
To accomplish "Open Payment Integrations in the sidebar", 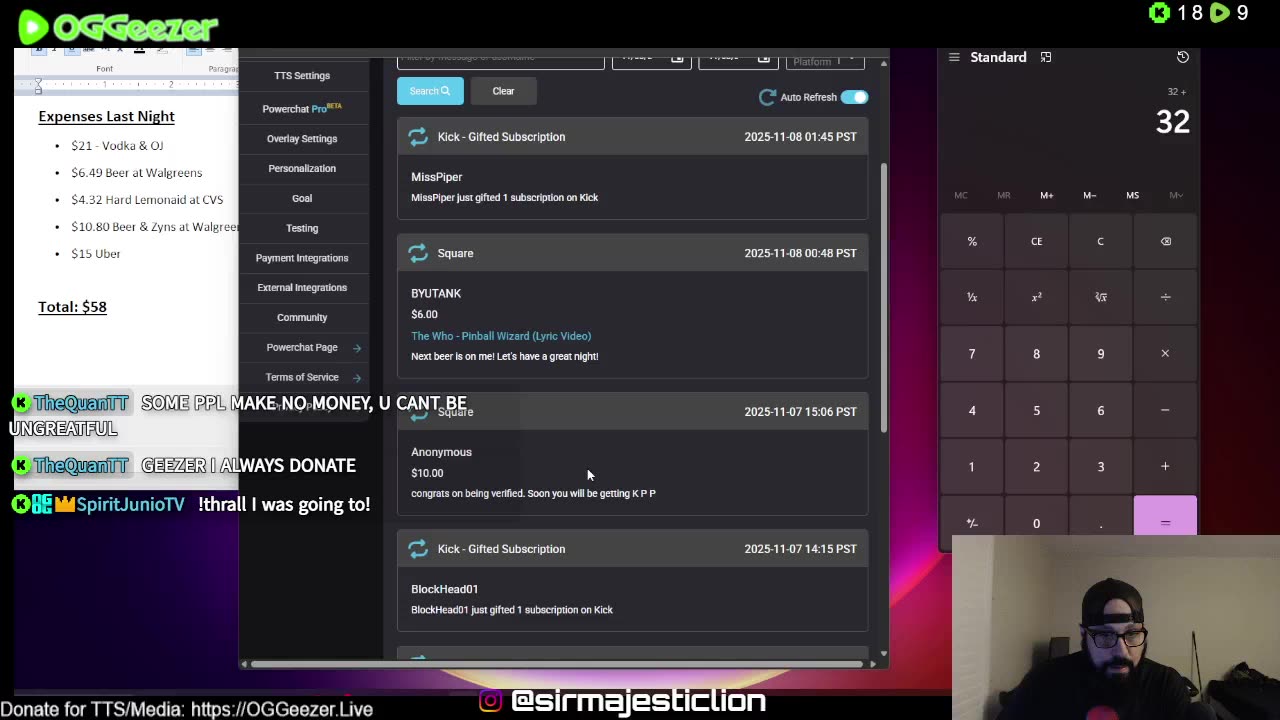I will [x=302, y=258].
